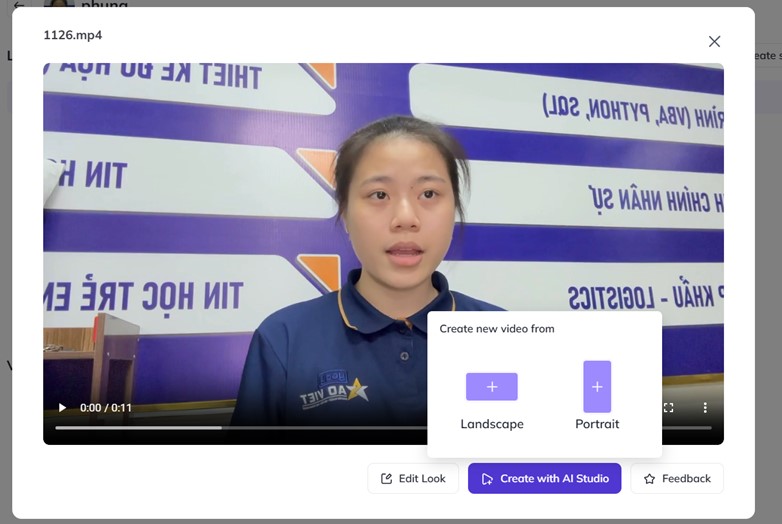Open the Feedback button
This screenshot has height=524, width=782.
point(677,479)
